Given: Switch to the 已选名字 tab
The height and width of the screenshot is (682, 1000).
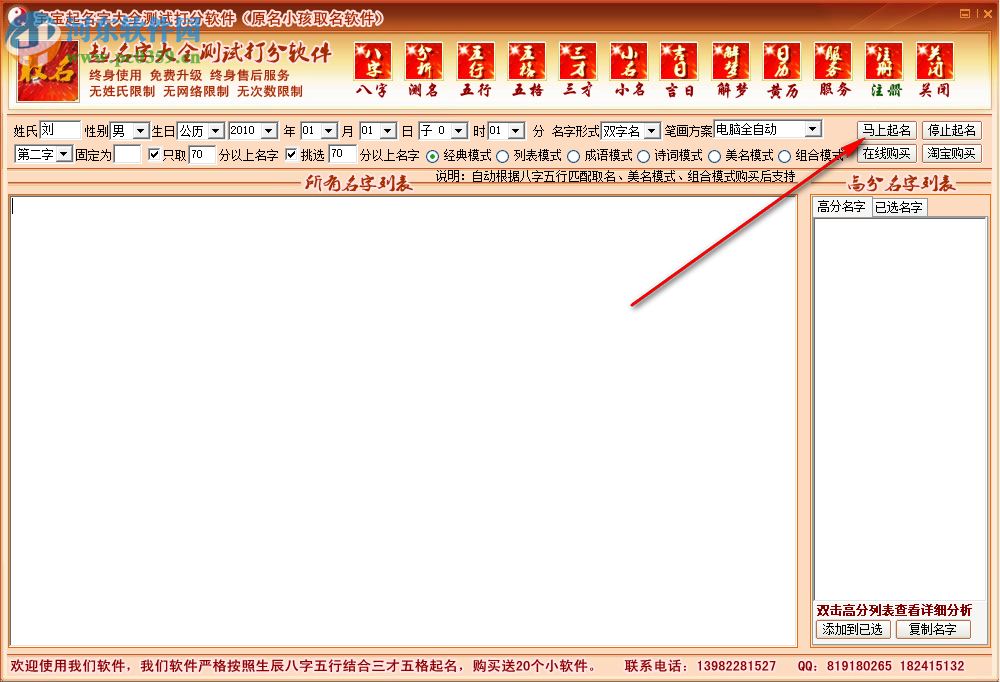Looking at the screenshot, I should (x=897, y=207).
